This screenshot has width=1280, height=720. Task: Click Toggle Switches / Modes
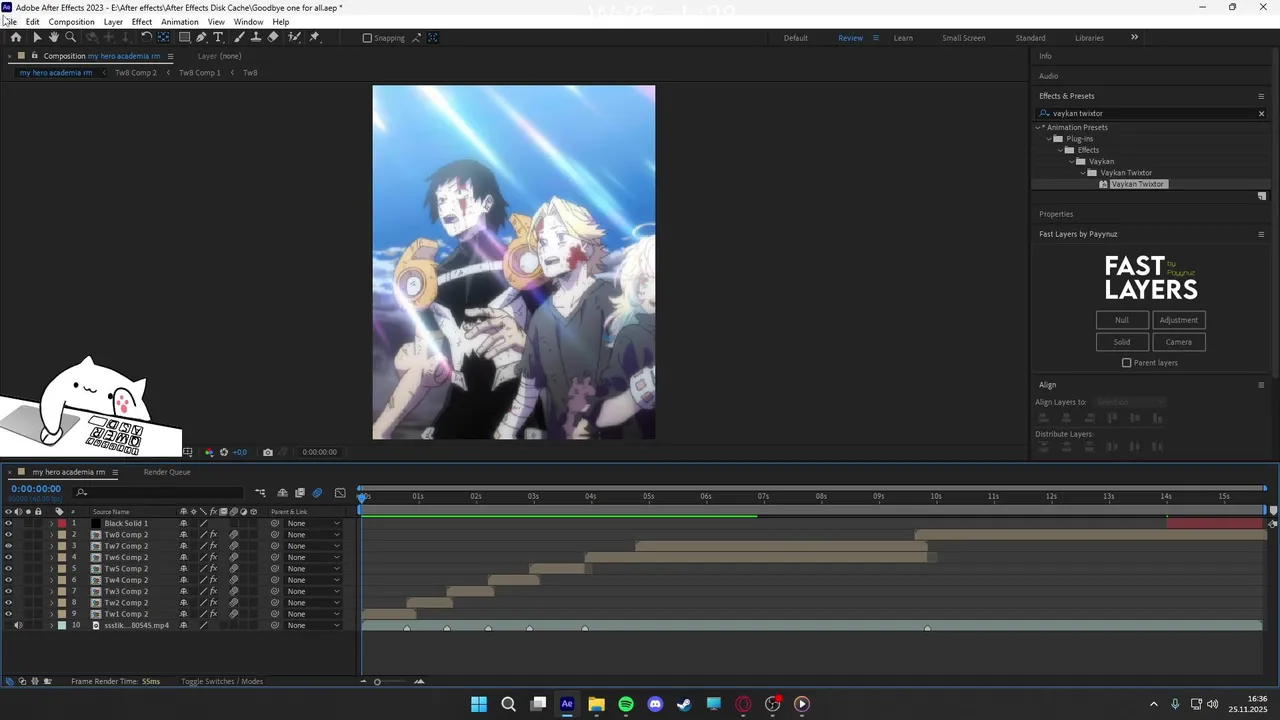click(x=222, y=681)
